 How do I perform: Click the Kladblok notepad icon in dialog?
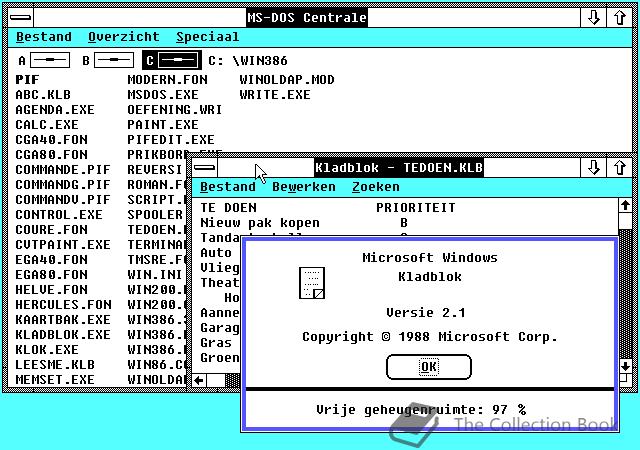(312, 283)
